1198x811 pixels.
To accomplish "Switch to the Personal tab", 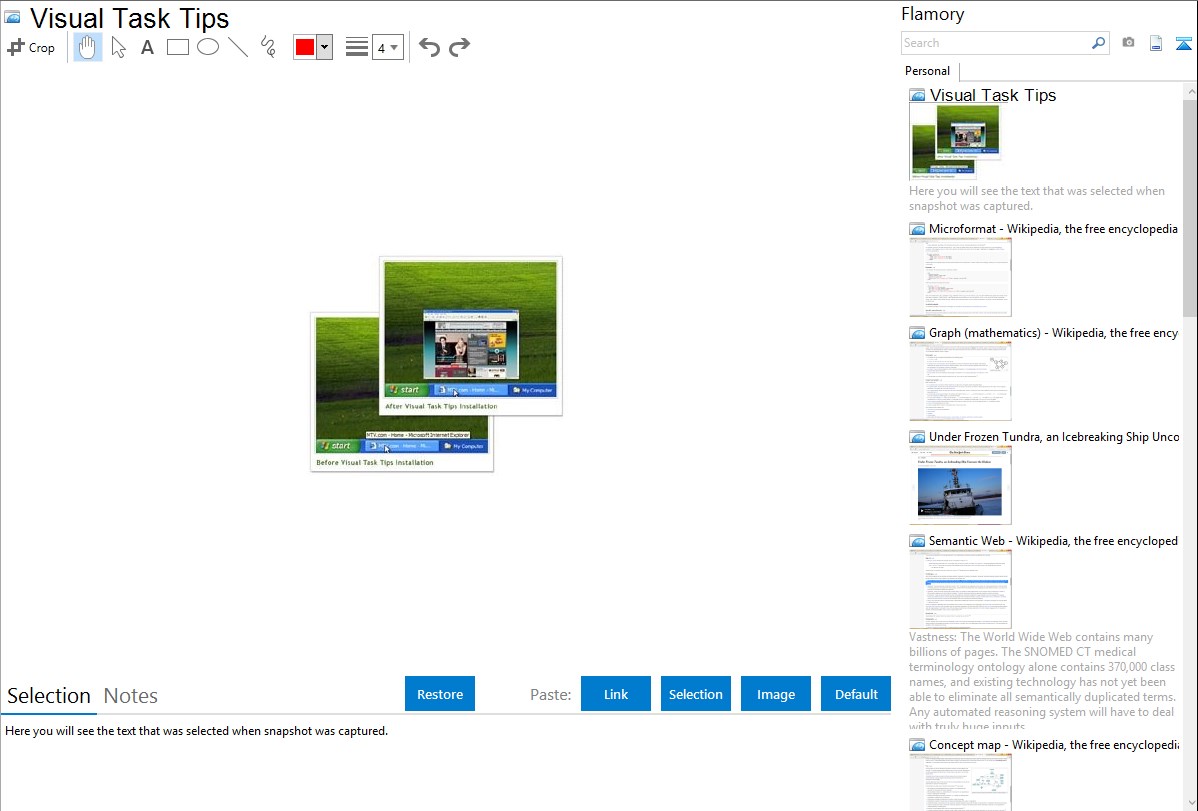I will point(927,71).
